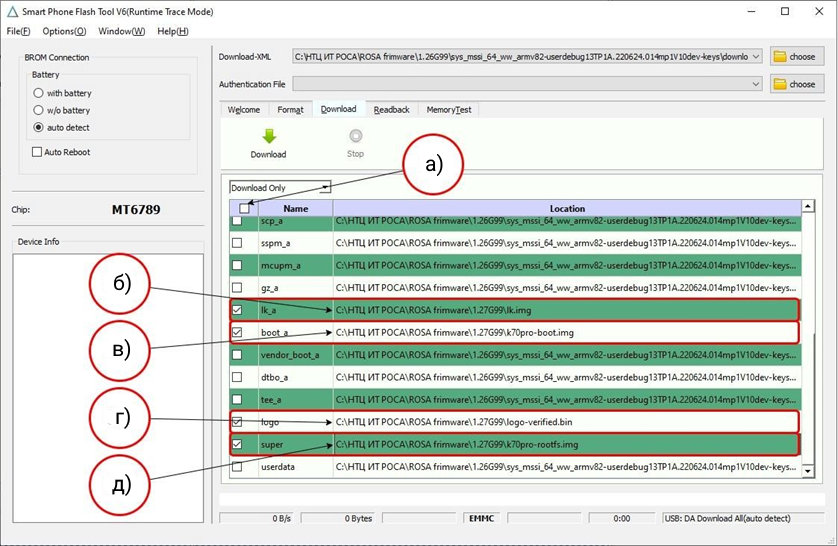Image resolution: width=838 pixels, height=546 pixels.
Task: Switch to the Format tab
Action: point(290,109)
